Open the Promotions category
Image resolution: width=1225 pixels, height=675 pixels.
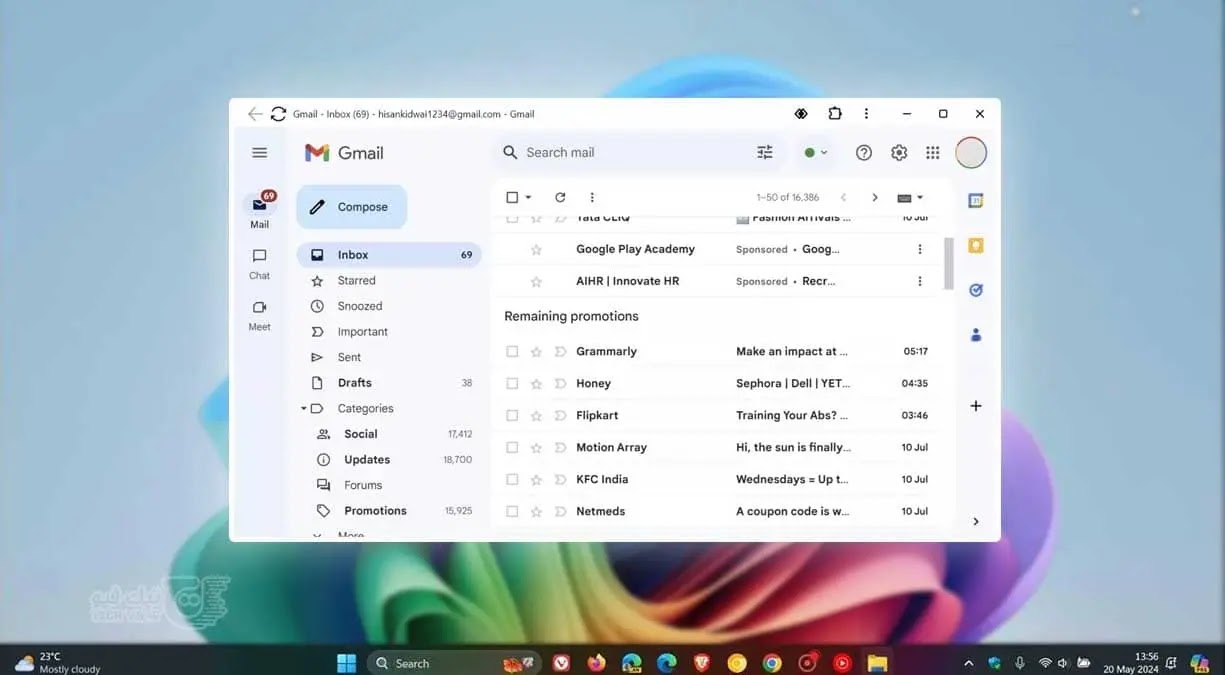pos(389,511)
